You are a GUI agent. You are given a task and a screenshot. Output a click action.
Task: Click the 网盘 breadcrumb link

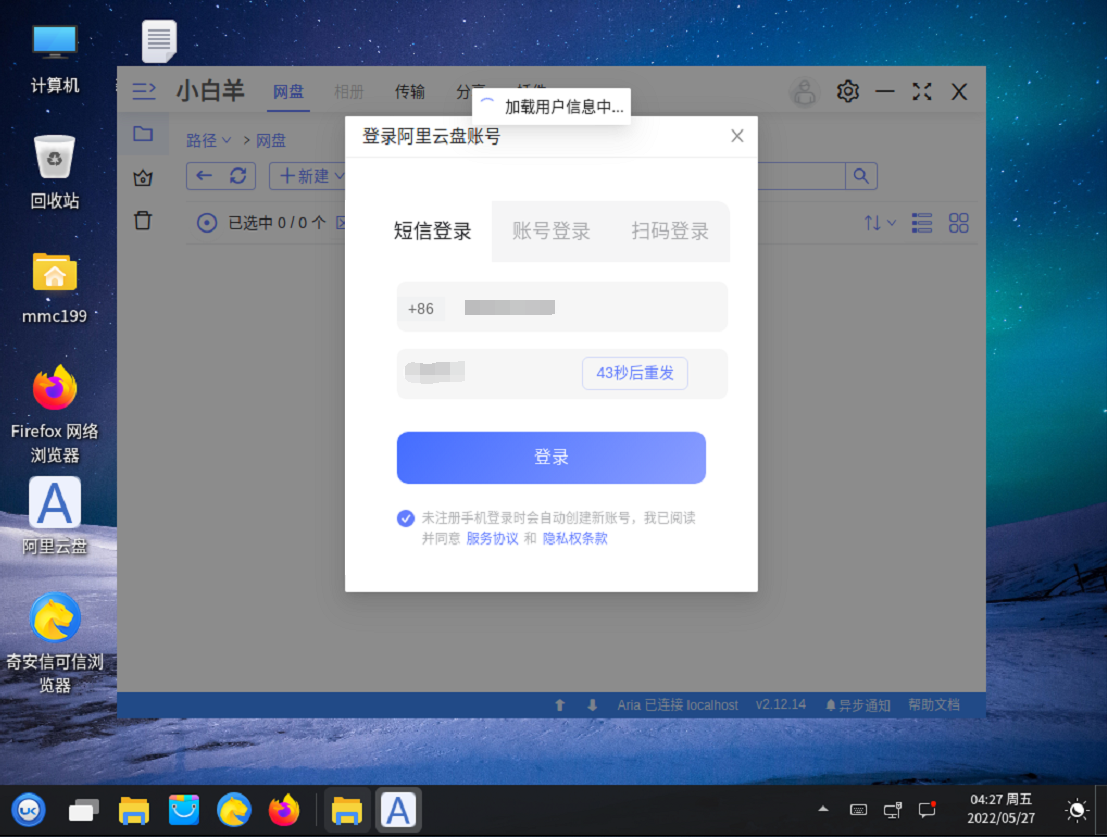coord(270,140)
